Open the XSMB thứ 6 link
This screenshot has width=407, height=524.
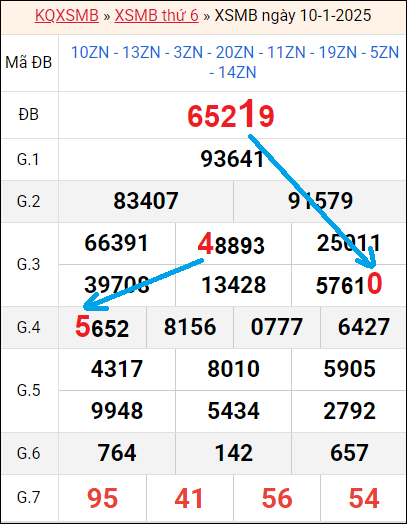click(156, 15)
